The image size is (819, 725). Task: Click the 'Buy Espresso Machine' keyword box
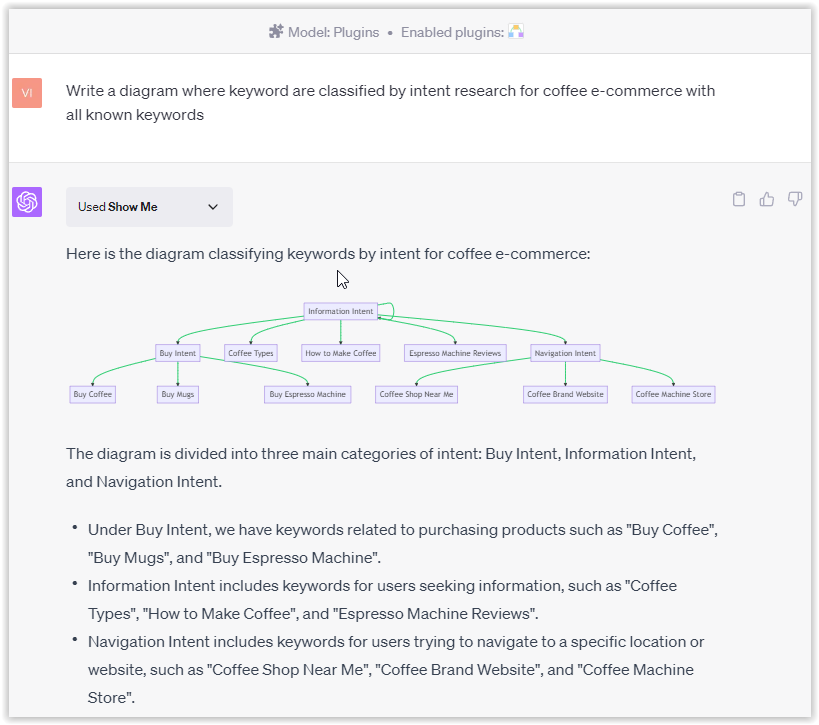[306, 394]
